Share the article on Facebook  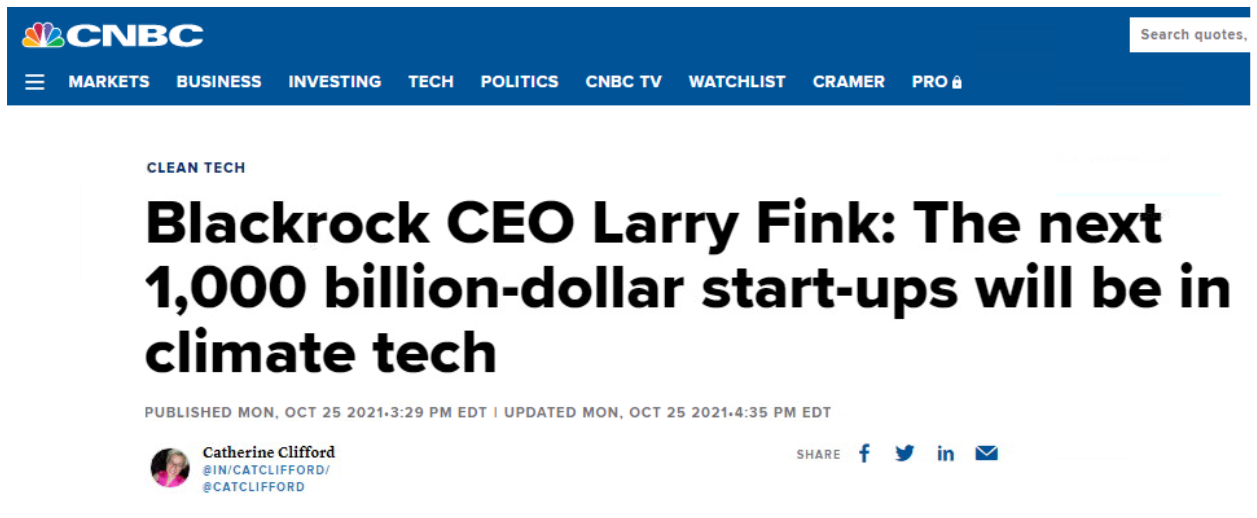865,454
